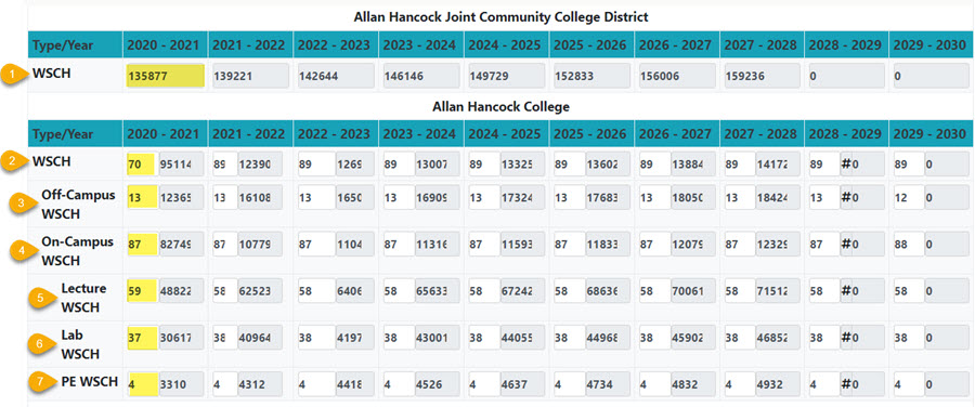Click On-Campus WSCH 2021 - 2022 percent field
This screenshot has width=977, height=408.
pyautogui.click(x=225, y=245)
